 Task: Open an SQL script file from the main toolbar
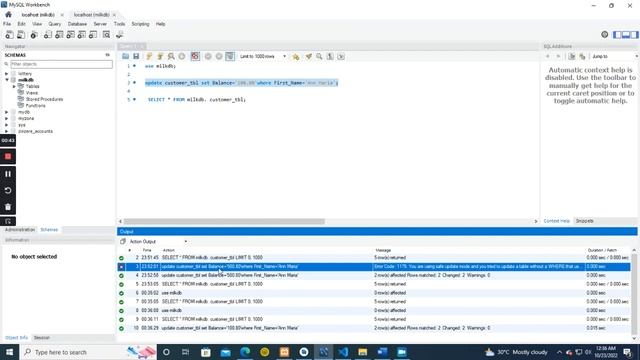coord(21,35)
